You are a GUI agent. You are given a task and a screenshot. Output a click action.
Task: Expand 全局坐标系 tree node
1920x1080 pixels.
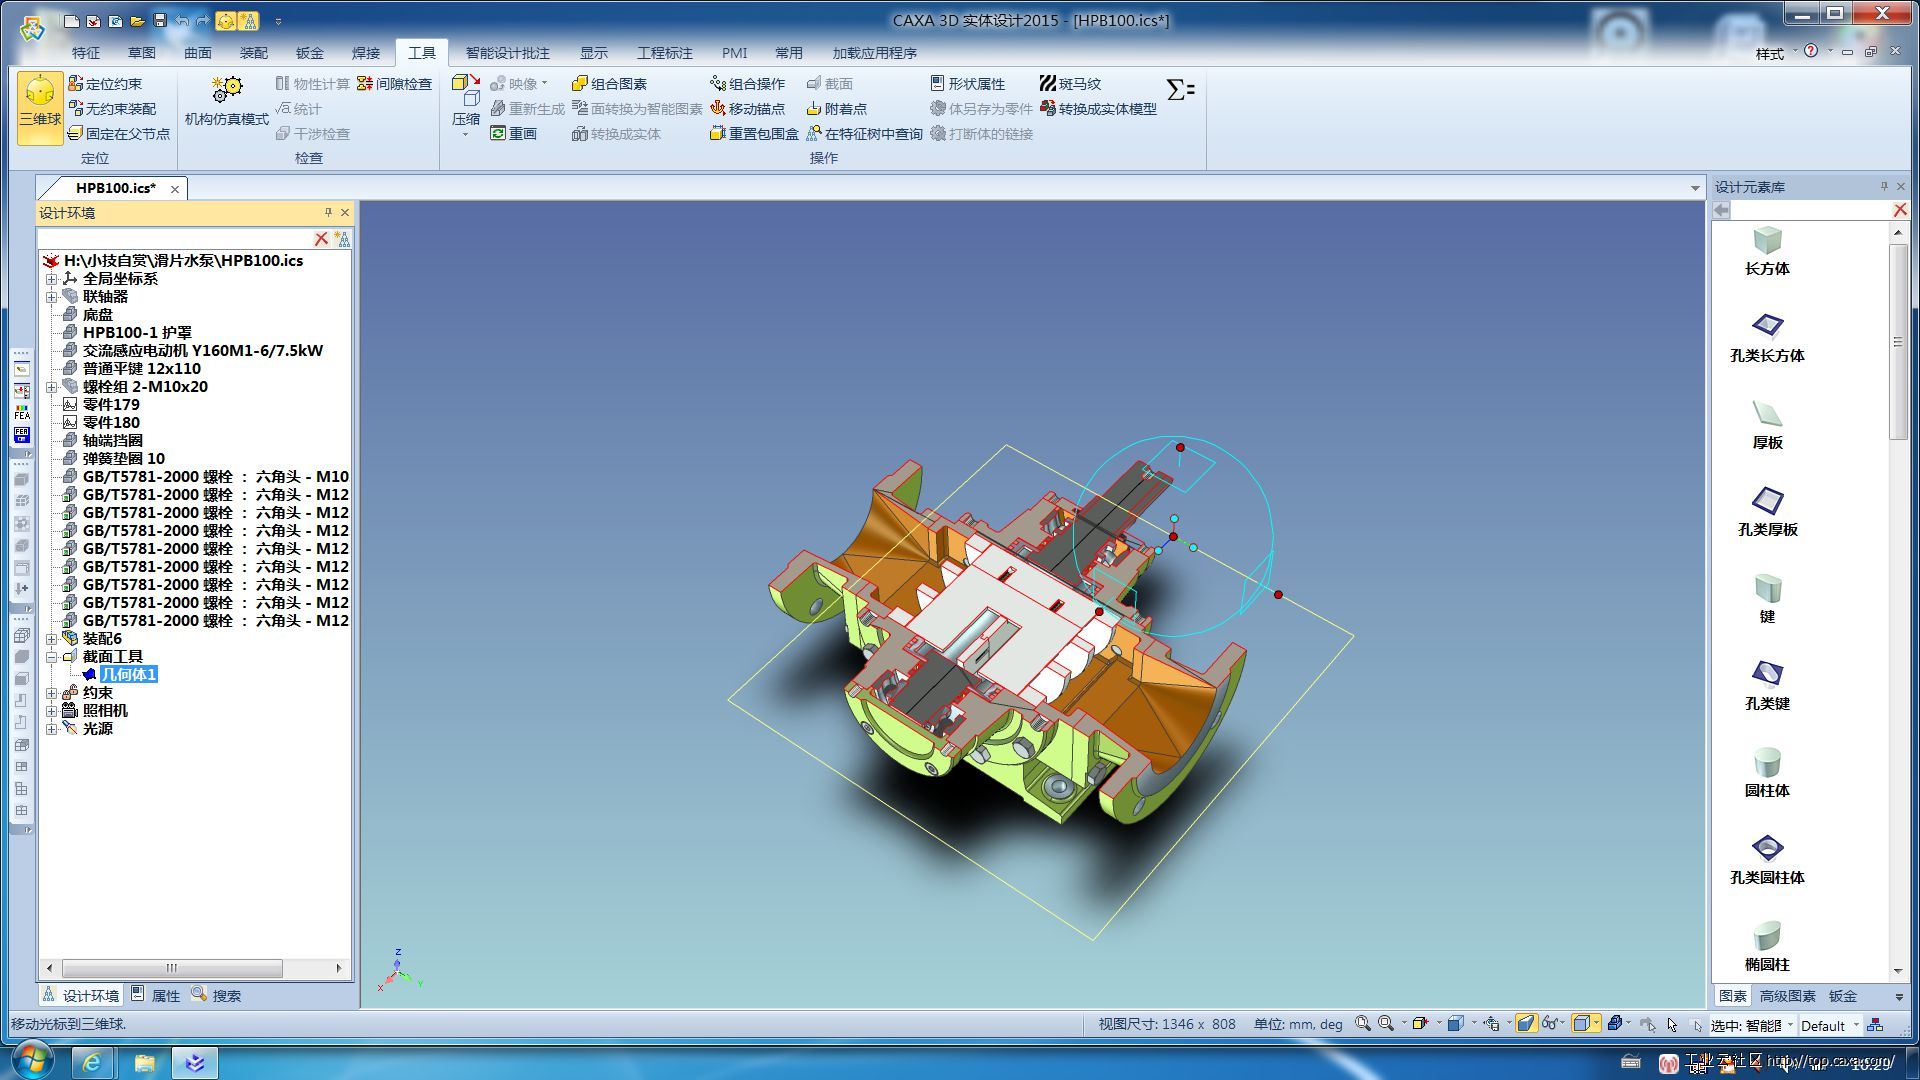51,279
